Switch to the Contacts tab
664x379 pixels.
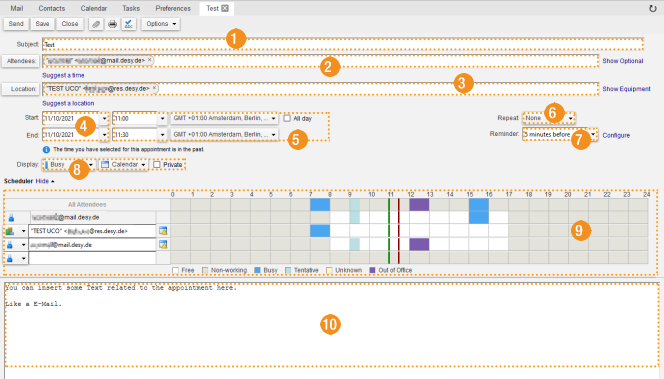pos(52,8)
